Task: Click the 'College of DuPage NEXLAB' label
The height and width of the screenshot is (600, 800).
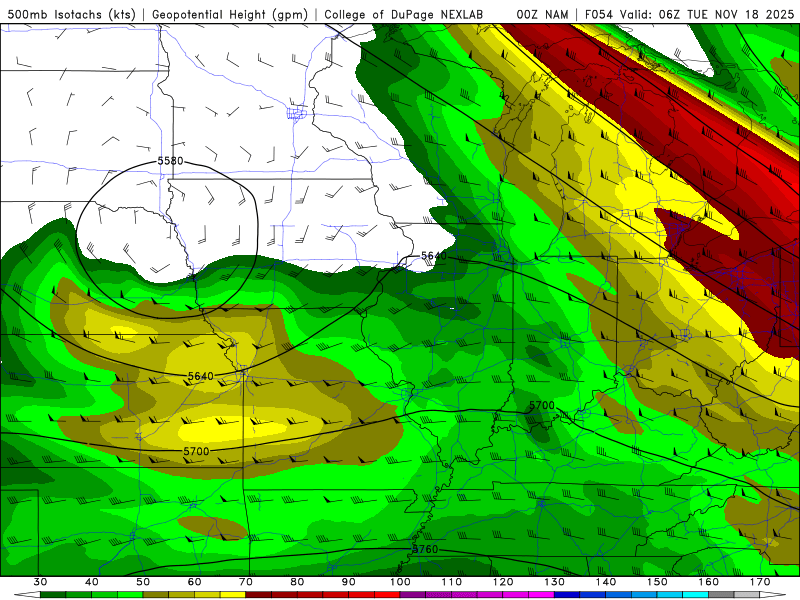Action: (403, 15)
